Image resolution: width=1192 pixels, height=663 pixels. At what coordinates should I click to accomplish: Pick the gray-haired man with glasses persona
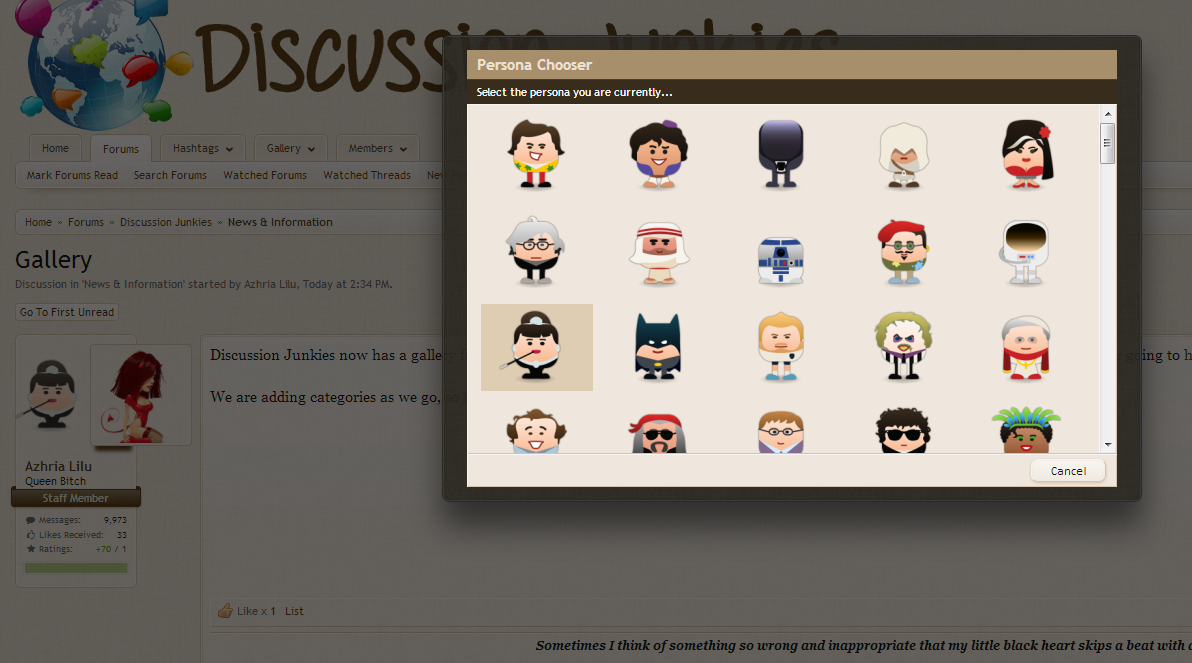point(535,251)
